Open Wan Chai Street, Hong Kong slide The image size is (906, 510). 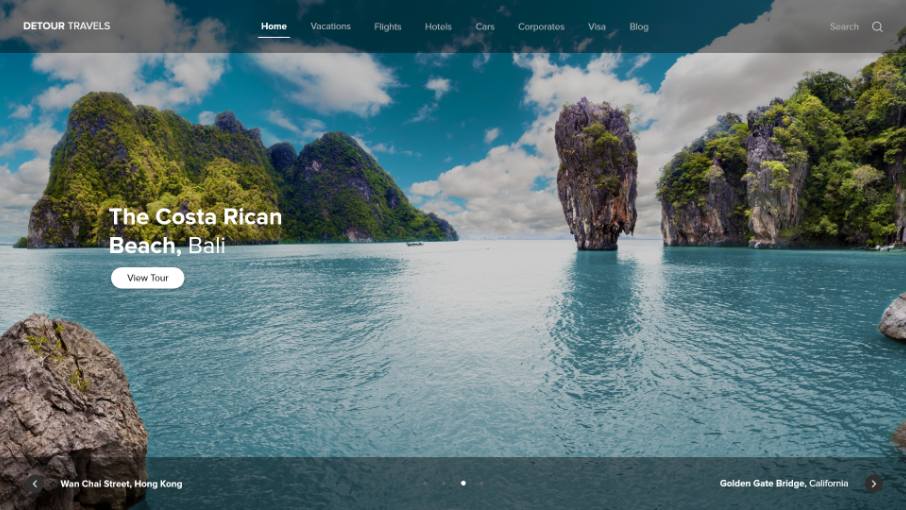121,484
